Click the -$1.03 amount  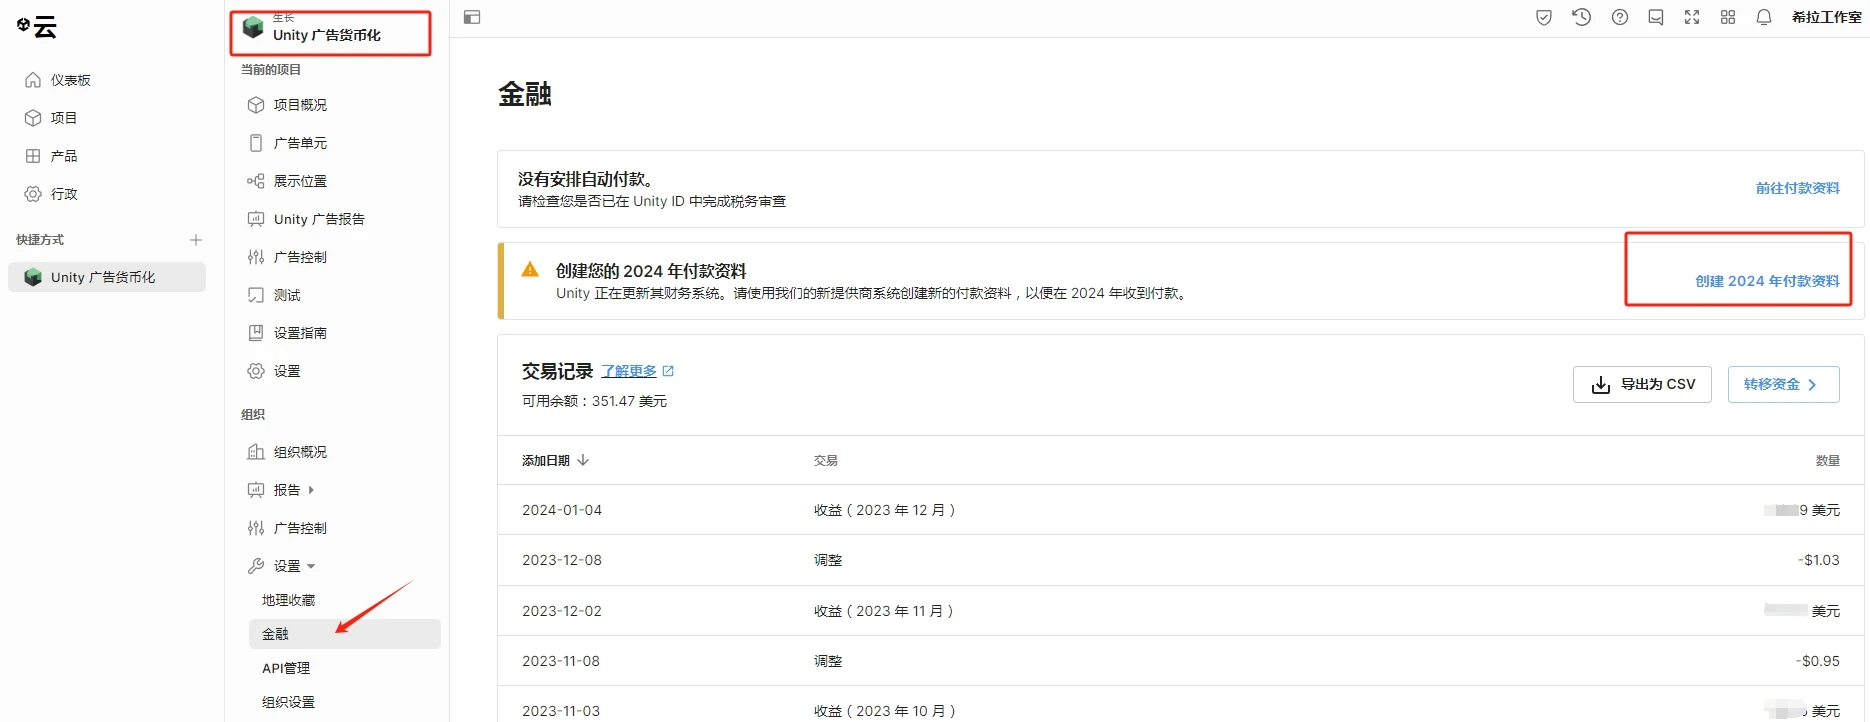[x=1818, y=560]
